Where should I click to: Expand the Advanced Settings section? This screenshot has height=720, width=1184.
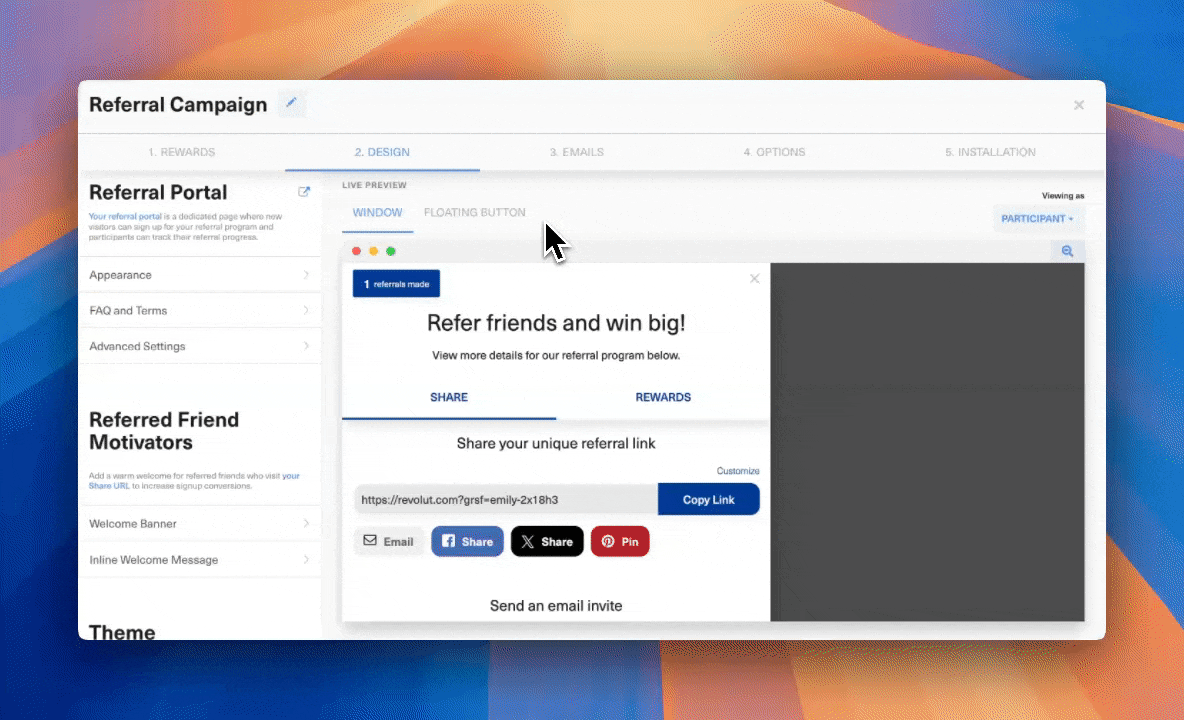click(200, 346)
